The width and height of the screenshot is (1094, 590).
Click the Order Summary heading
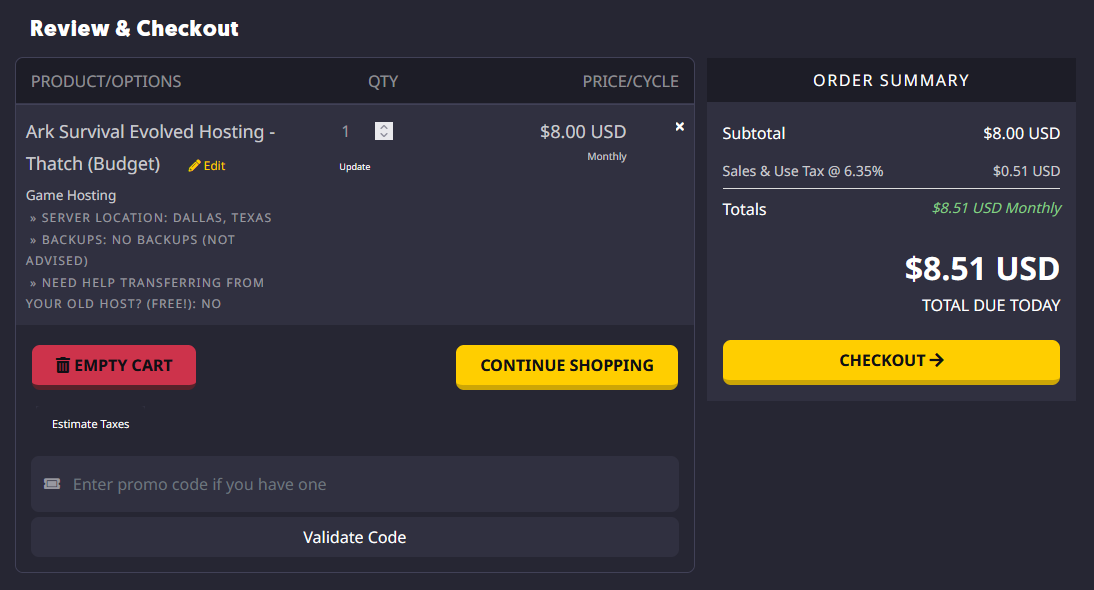(x=891, y=80)
